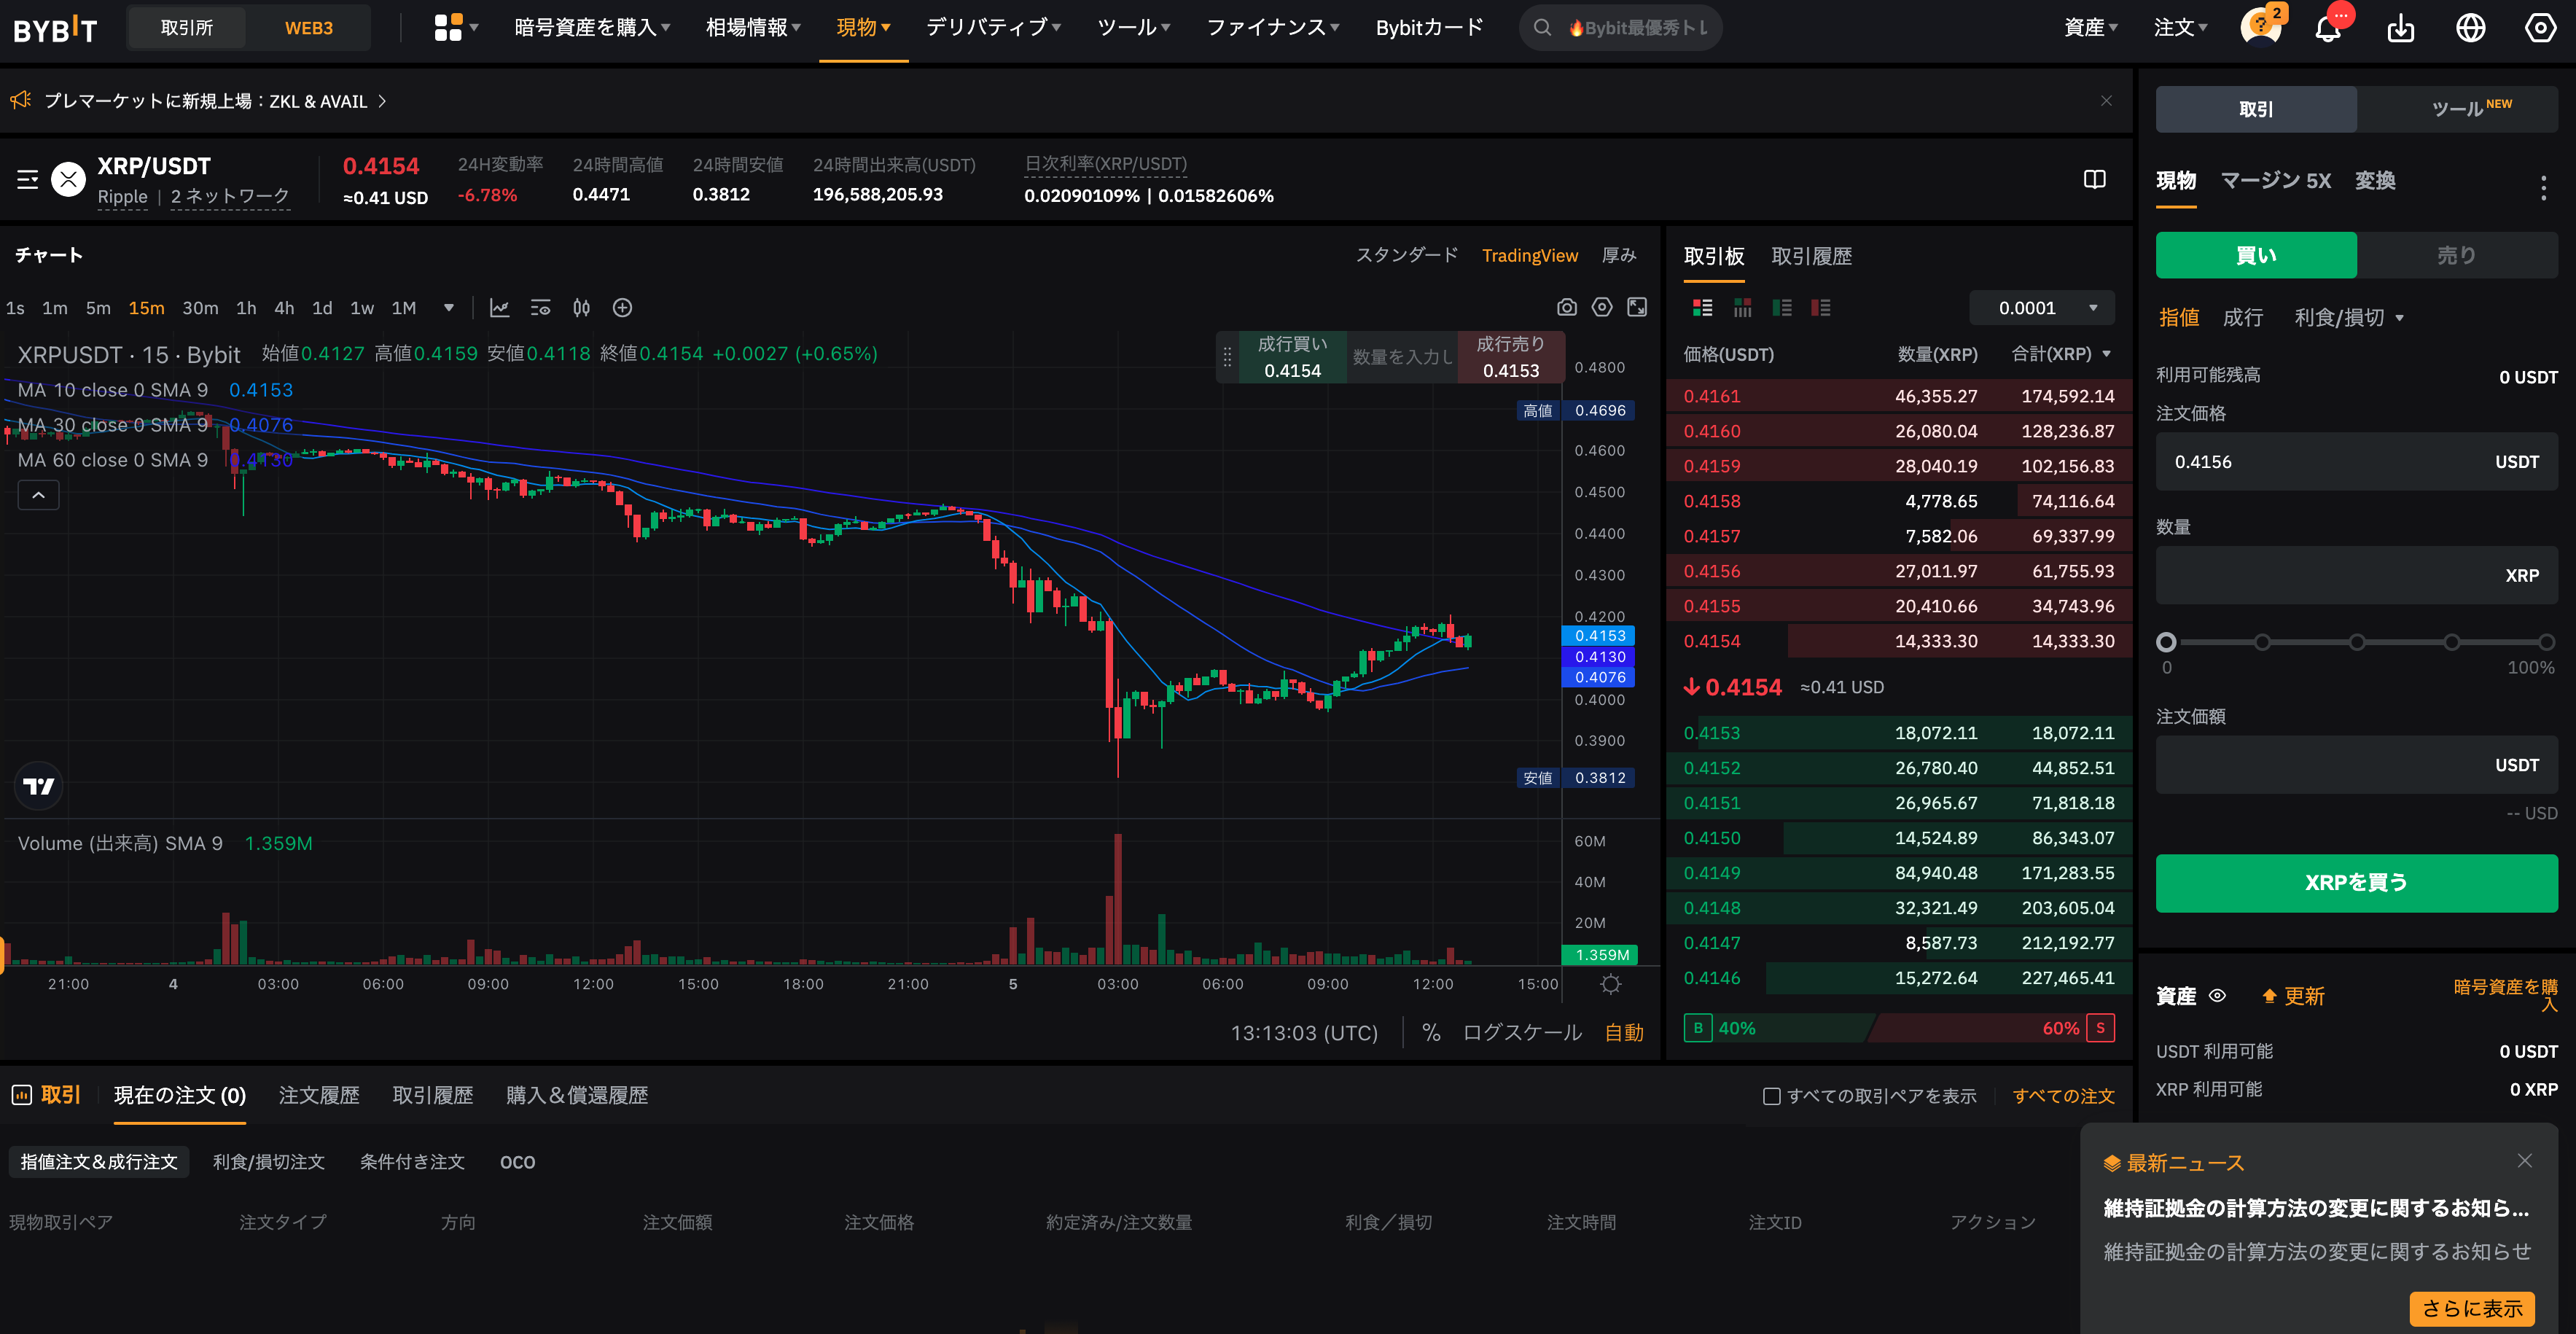
Task: Collapse the MA indicator legend chevron
Action: point(38,495)
